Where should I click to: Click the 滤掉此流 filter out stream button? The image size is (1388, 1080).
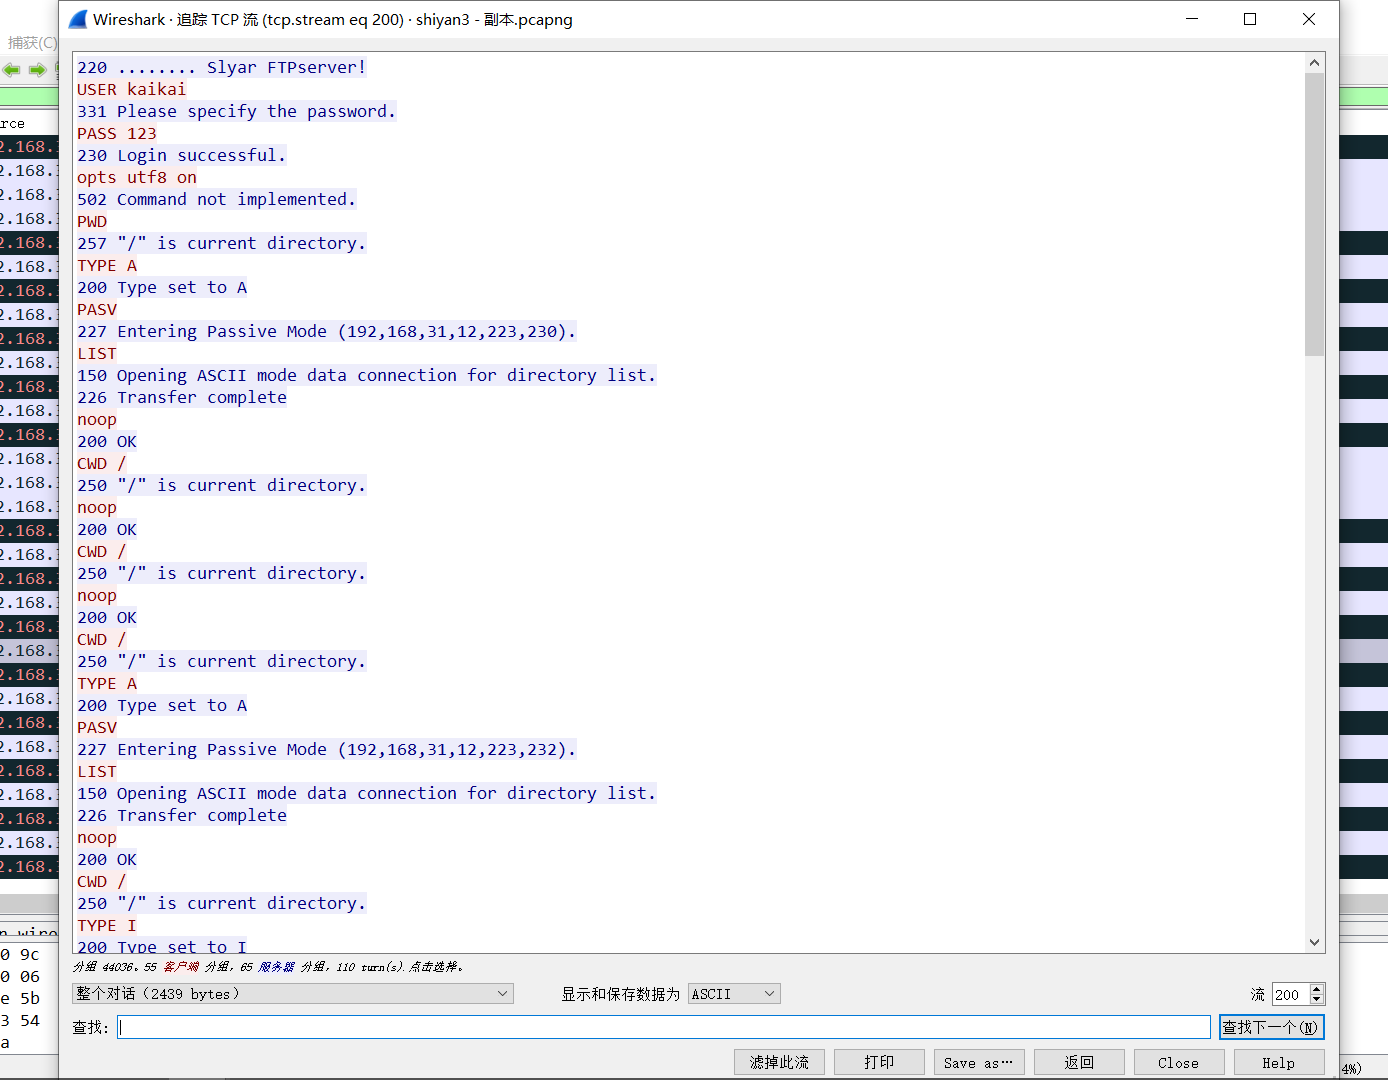click(779, 1062)
